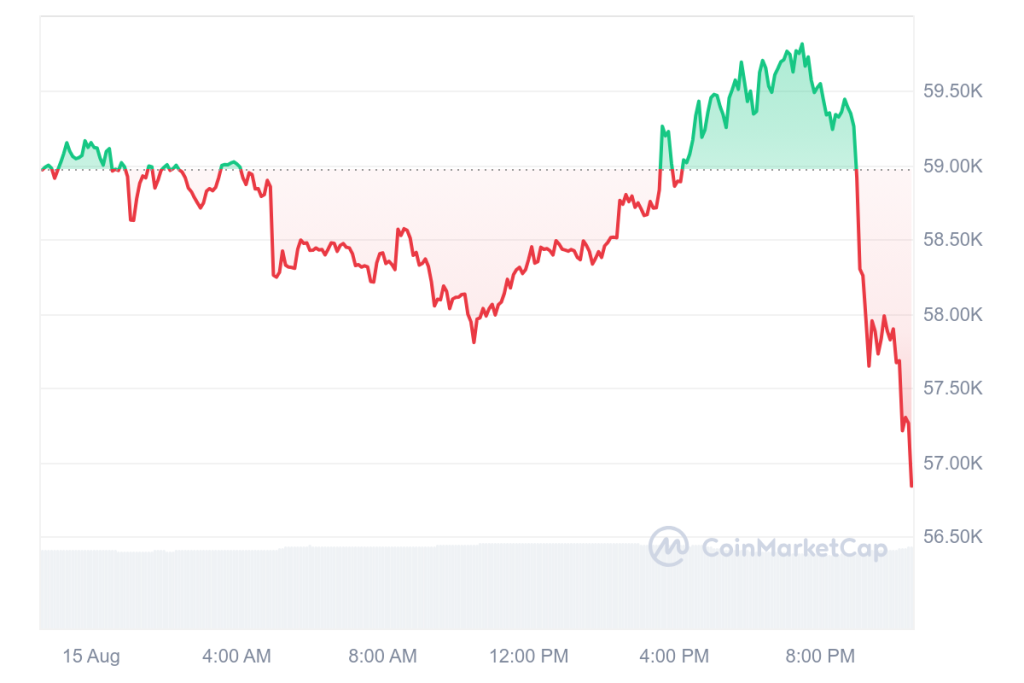Click the 4:00 PM time label
The height and width of the screenshot is (683, 1024).
coord(675,657)
